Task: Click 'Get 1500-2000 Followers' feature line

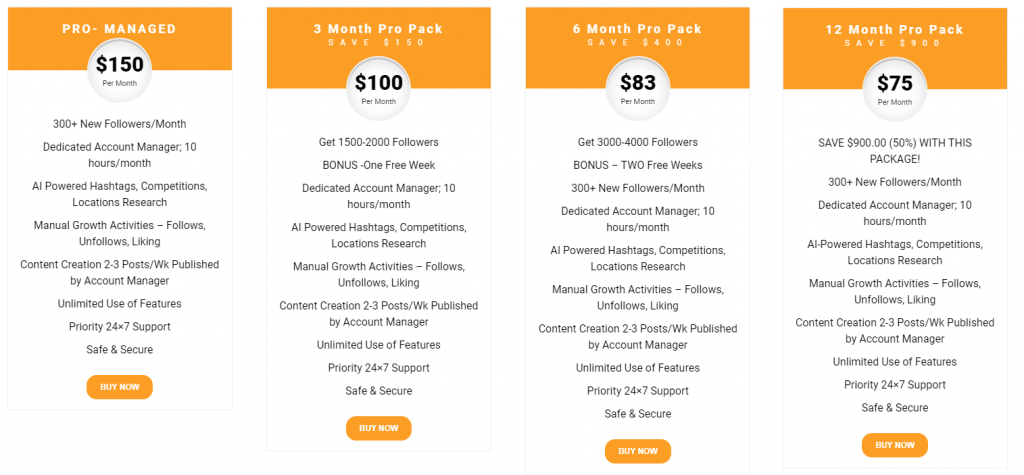Action: [378, 142]
